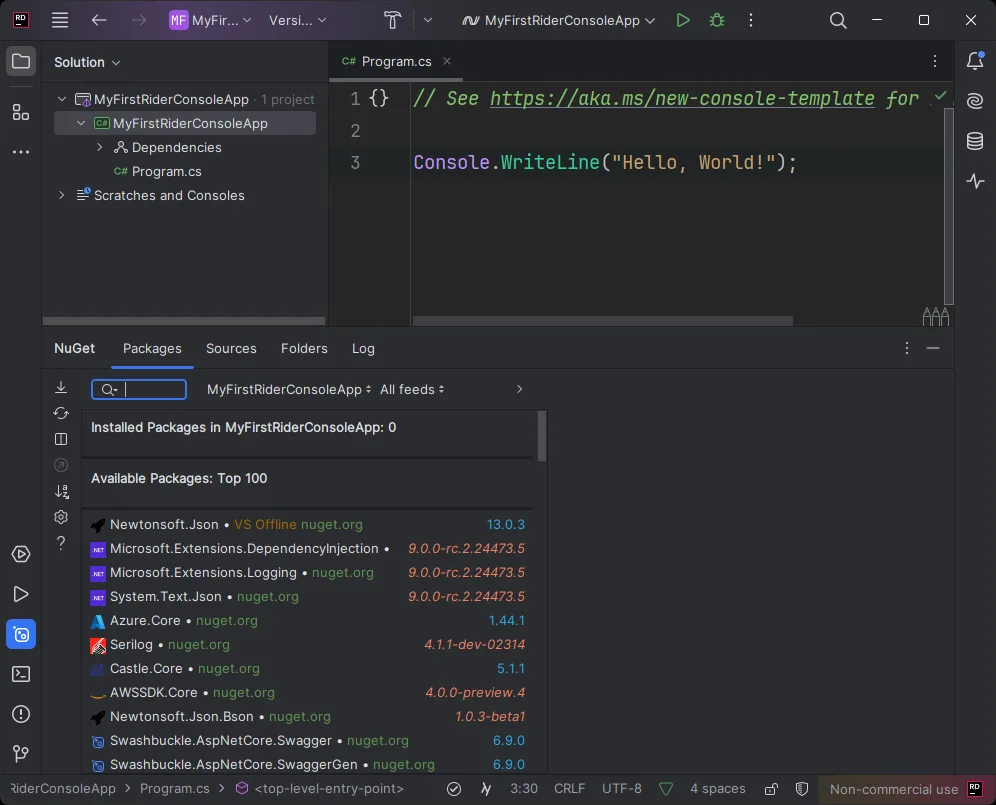Open the Terminal tool window
The image size is (996, 805).
[21, 674]
